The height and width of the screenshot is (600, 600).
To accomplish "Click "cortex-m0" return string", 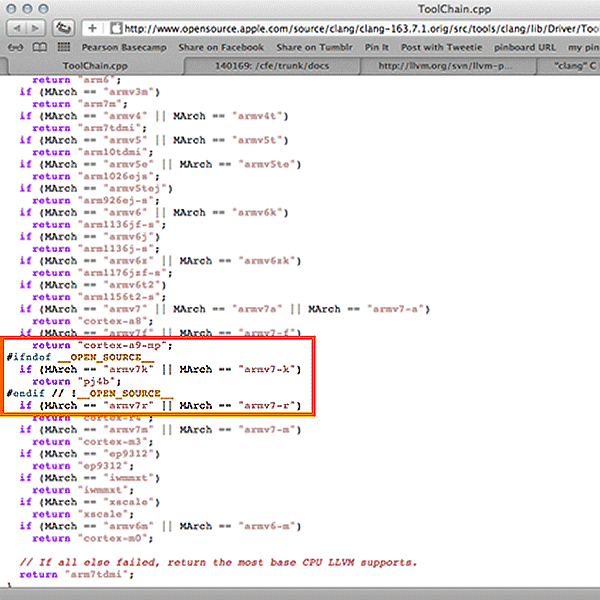I will coord(115,538).
